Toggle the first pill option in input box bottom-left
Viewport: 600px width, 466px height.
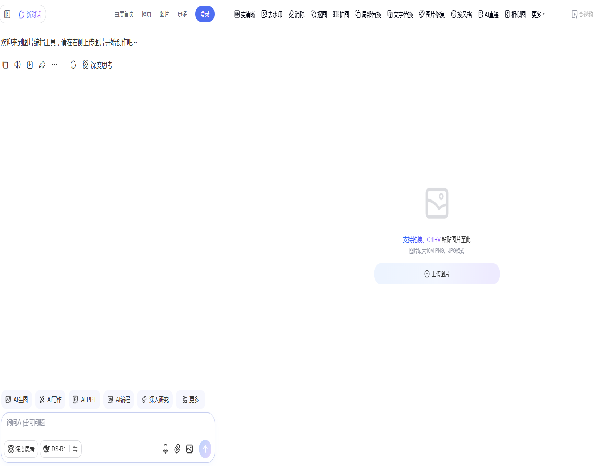coord(22,449)
